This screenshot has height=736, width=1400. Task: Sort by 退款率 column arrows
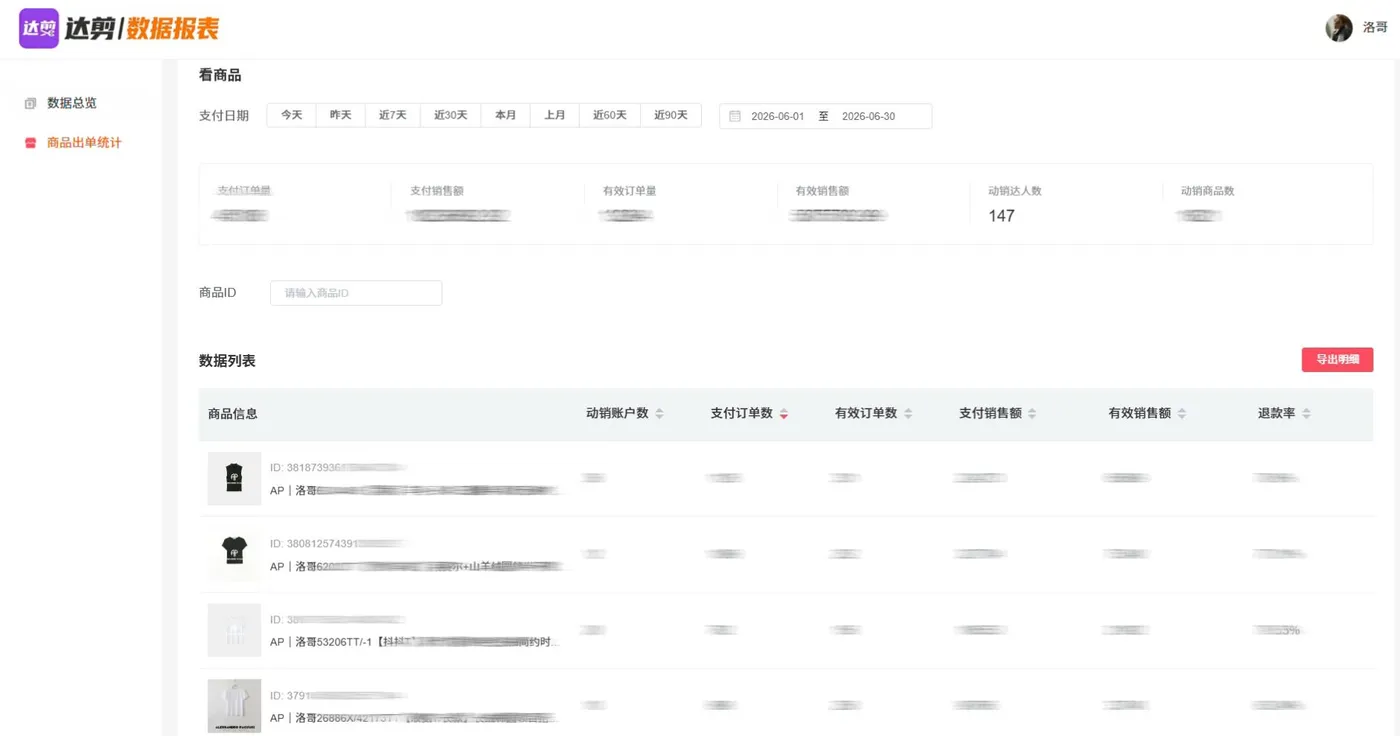click(1306, 414)
